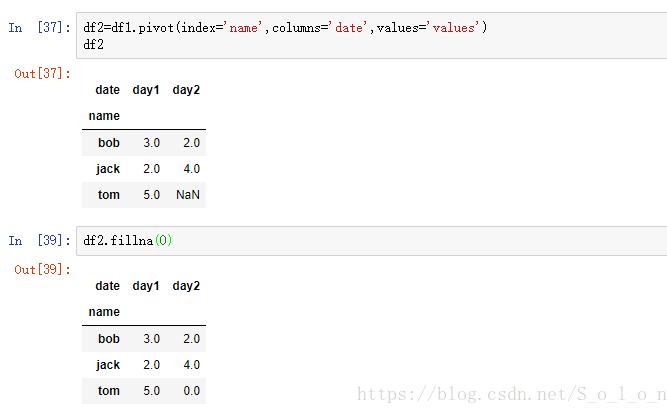This screenshot has width=667, height=410.
Task: Click the Out[39] output prompt
Action: coord(42,270)
